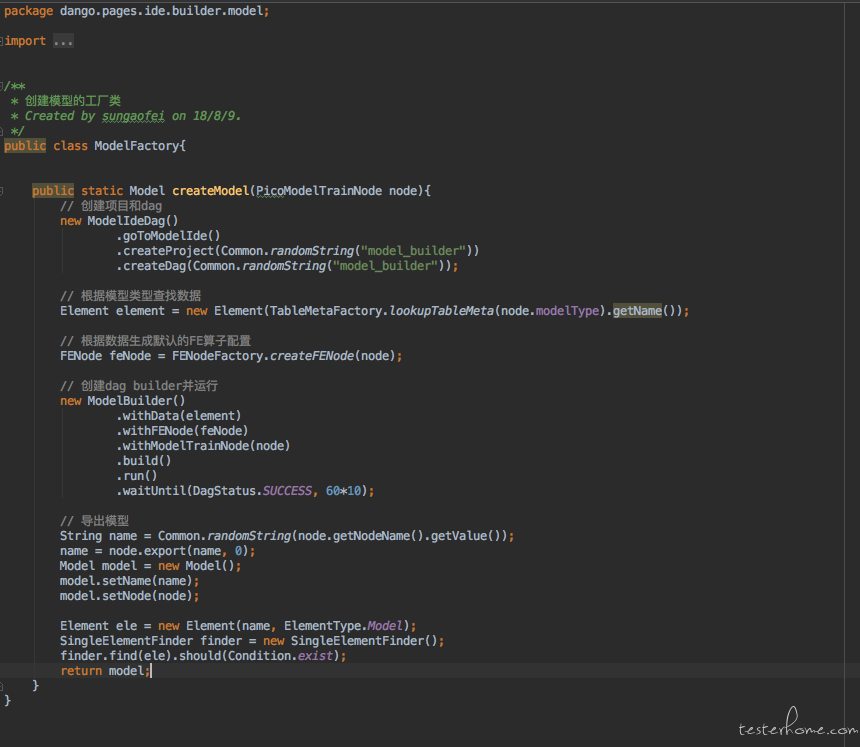Click the createFENode method call
Viewport: 860px width, 747px height.
click(313, 356)
